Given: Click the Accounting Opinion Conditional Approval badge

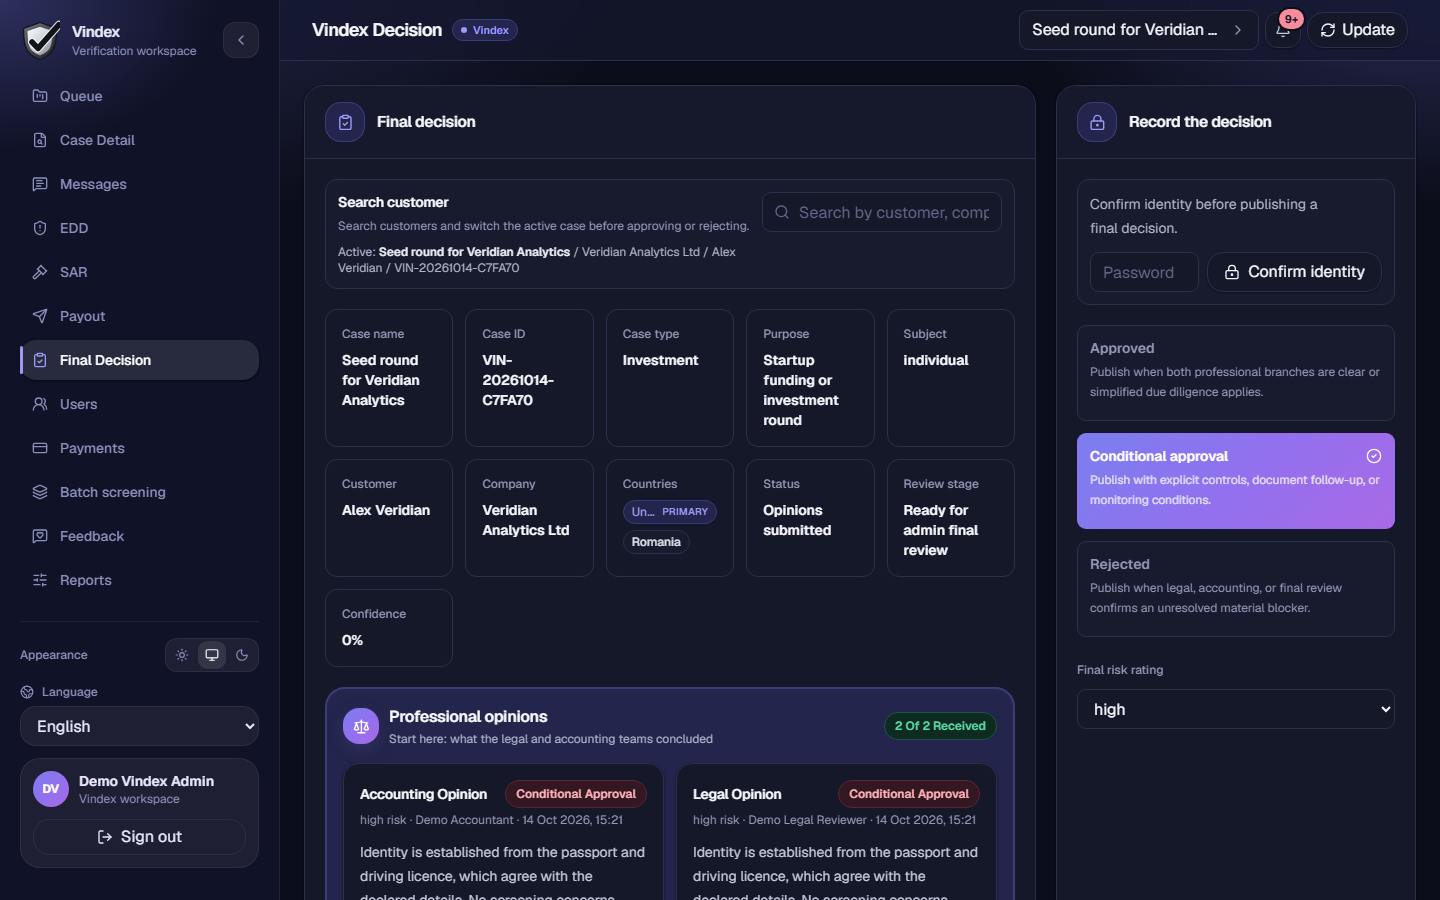Looking at the screenshot, I should click(x=576, y=794).
